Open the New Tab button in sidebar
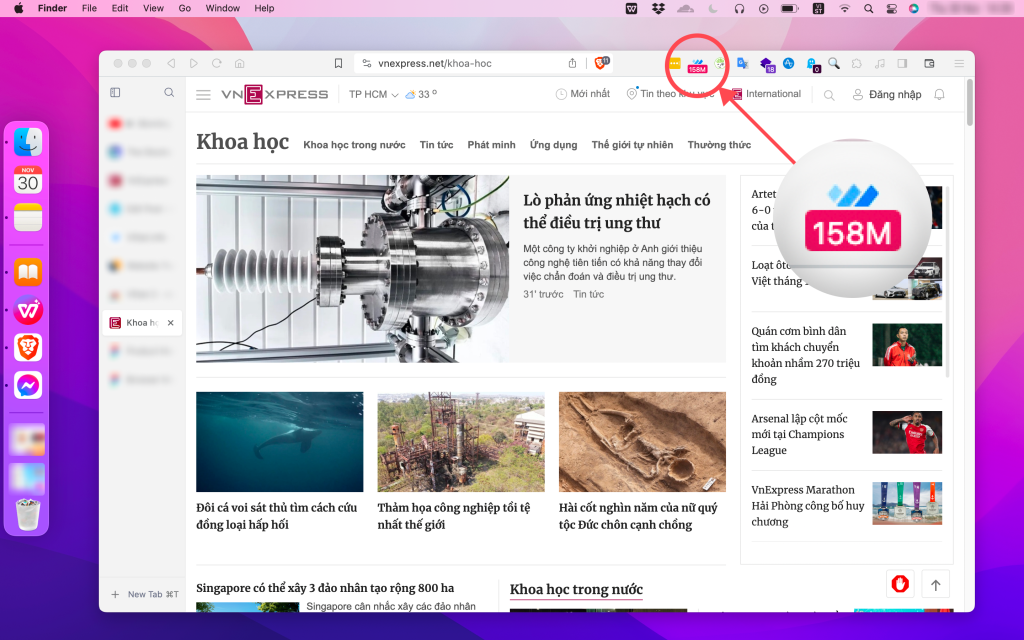 tap(145, 594)
